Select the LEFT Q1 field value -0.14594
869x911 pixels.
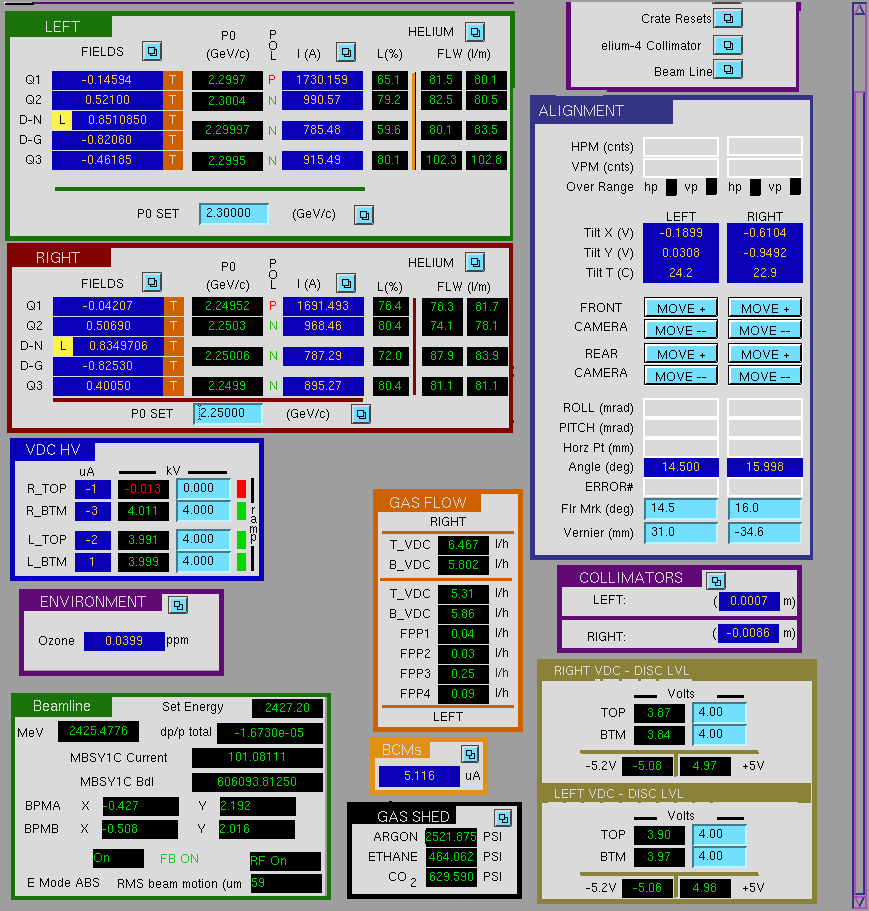(107, 80)
